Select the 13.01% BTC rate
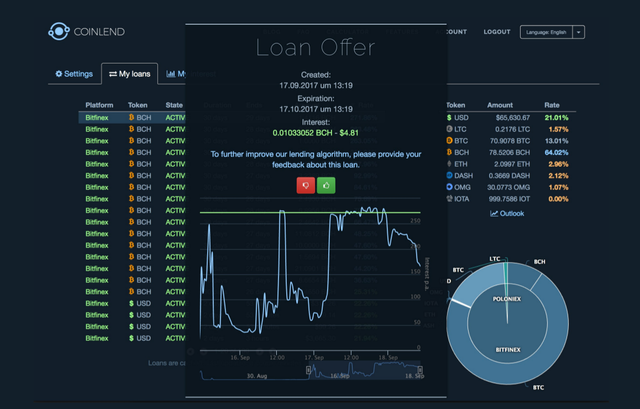Image resolution: width=640 pixels, height=409 pixels. [x=556, y=141]
